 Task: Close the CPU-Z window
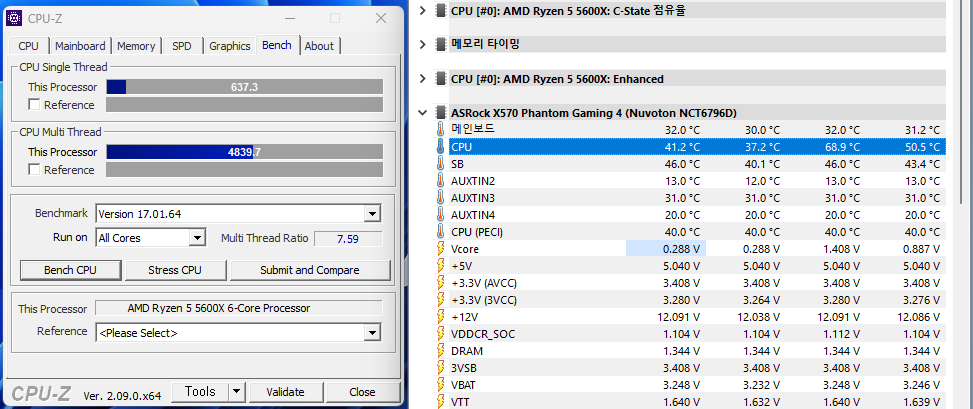pos(381,18)
